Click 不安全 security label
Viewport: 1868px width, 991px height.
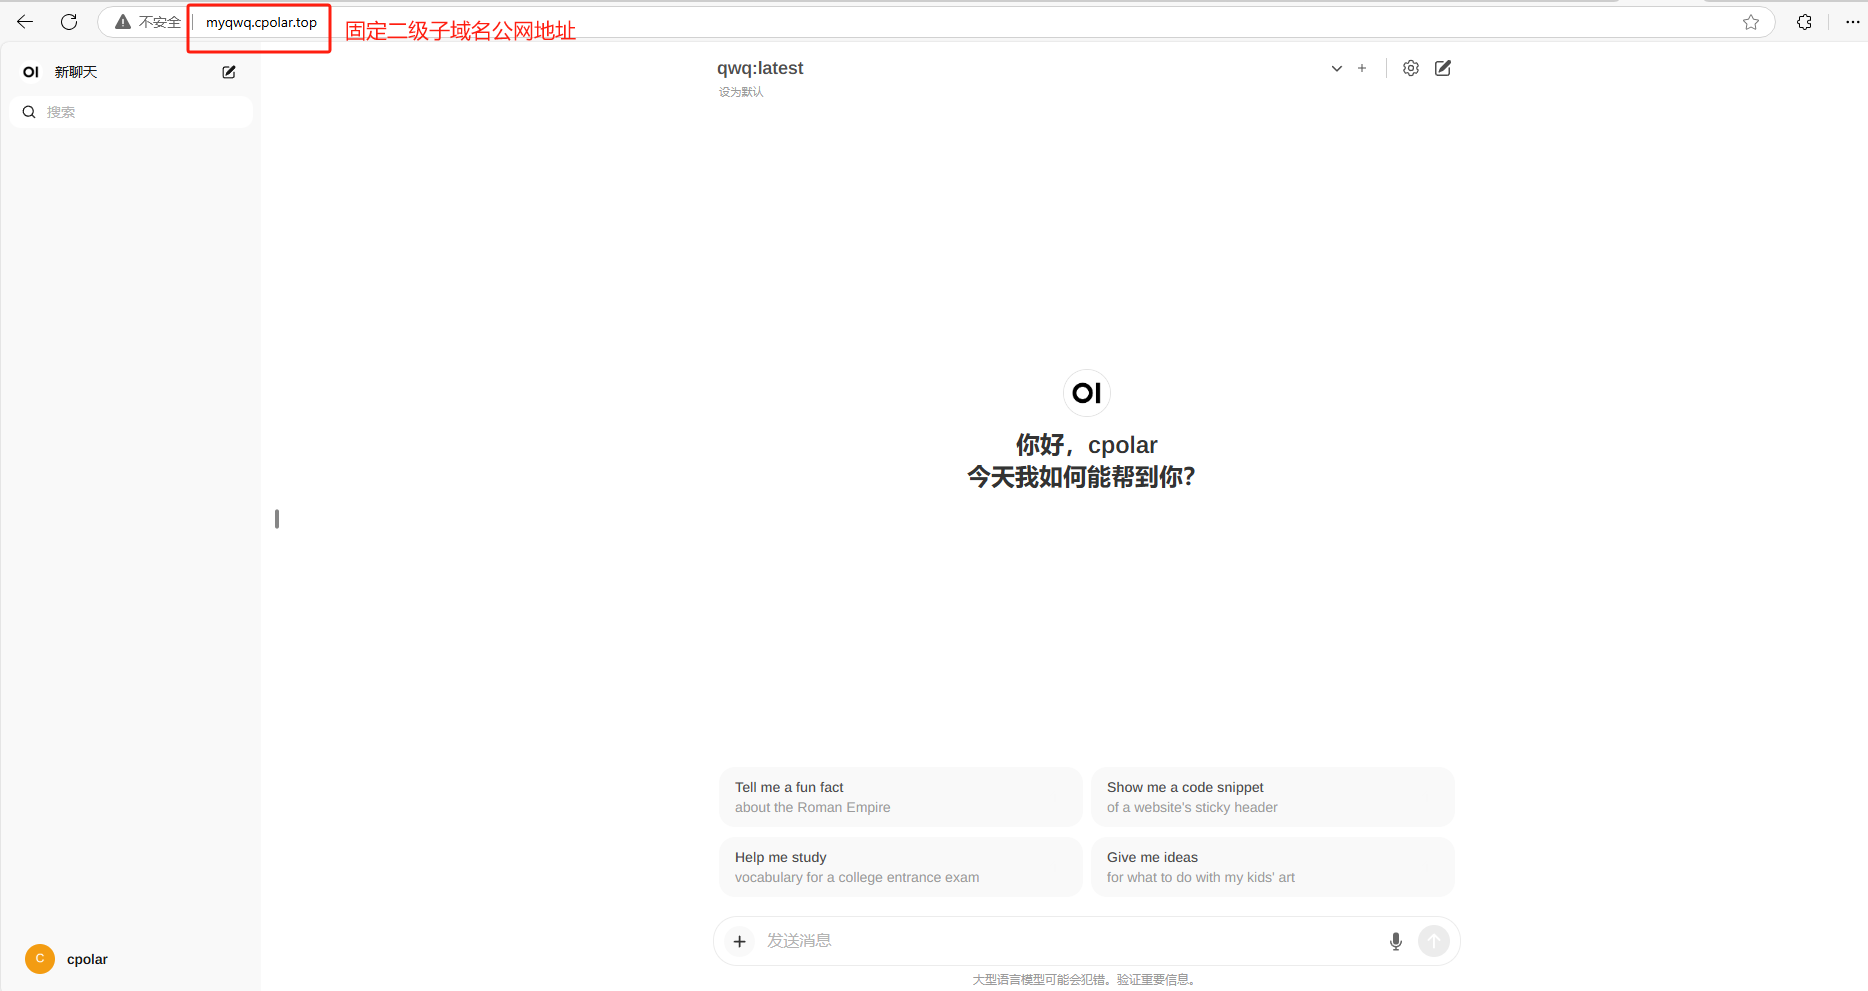(x=159, y=22)
